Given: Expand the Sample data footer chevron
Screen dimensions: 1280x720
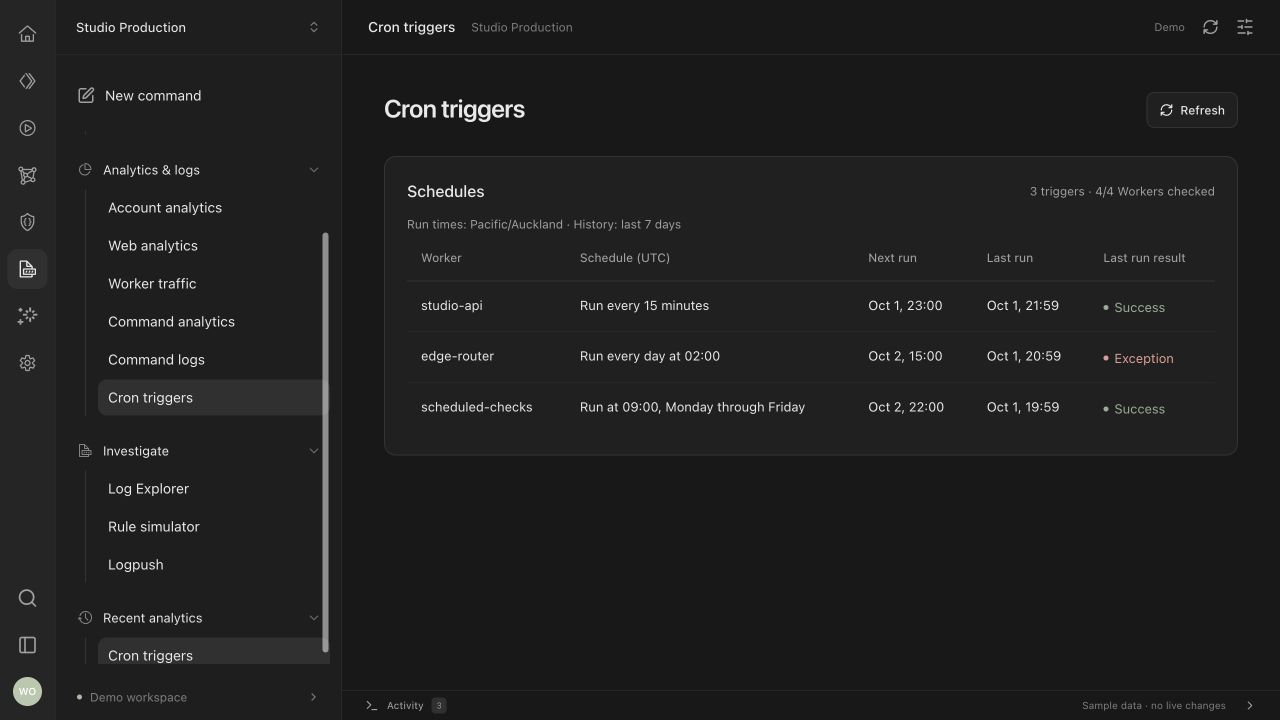Looking at the screenshot, I should pos(1249,705).
